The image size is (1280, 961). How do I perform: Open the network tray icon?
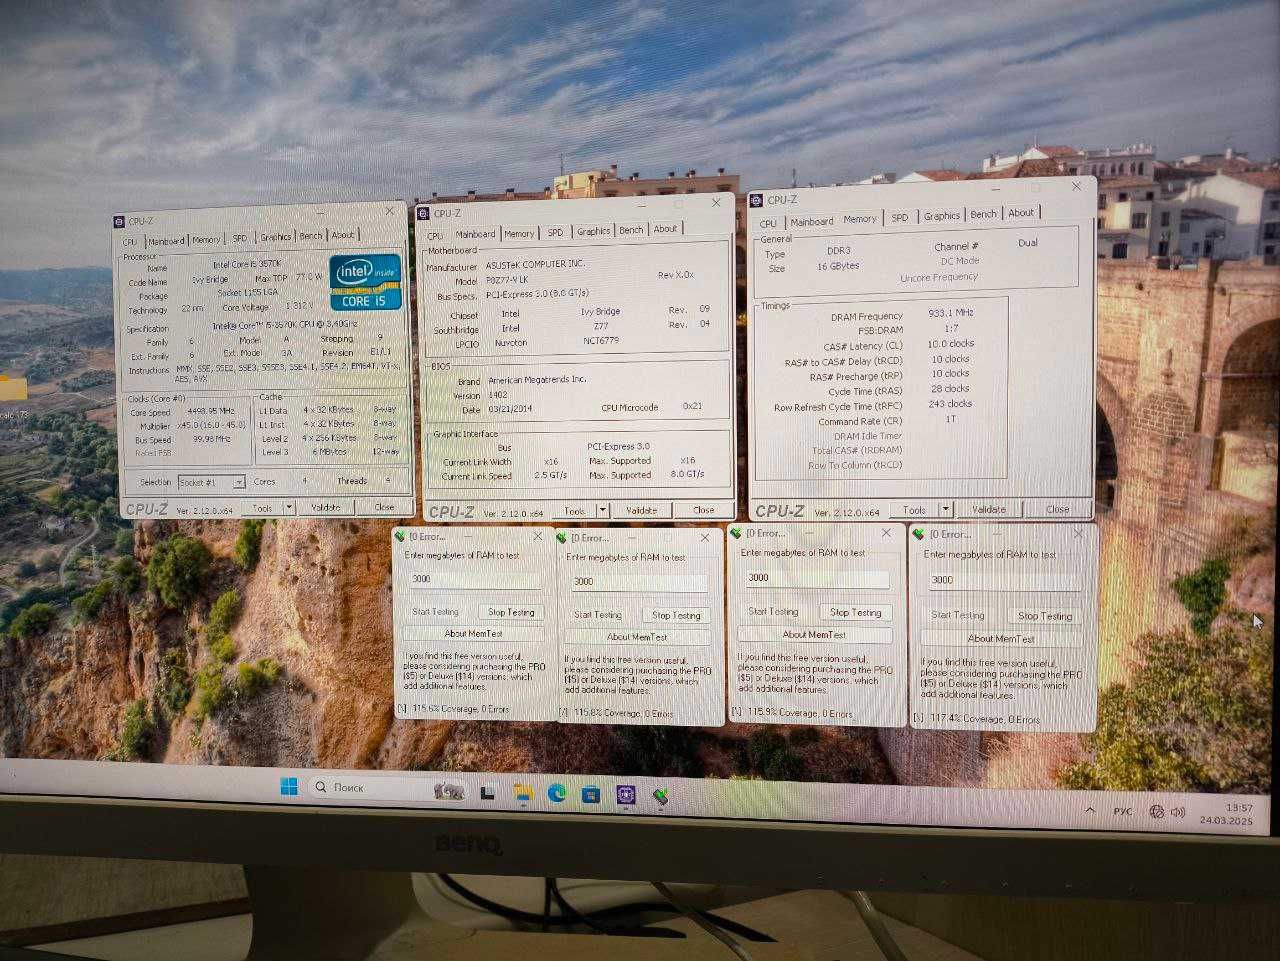pos(1157,812)
